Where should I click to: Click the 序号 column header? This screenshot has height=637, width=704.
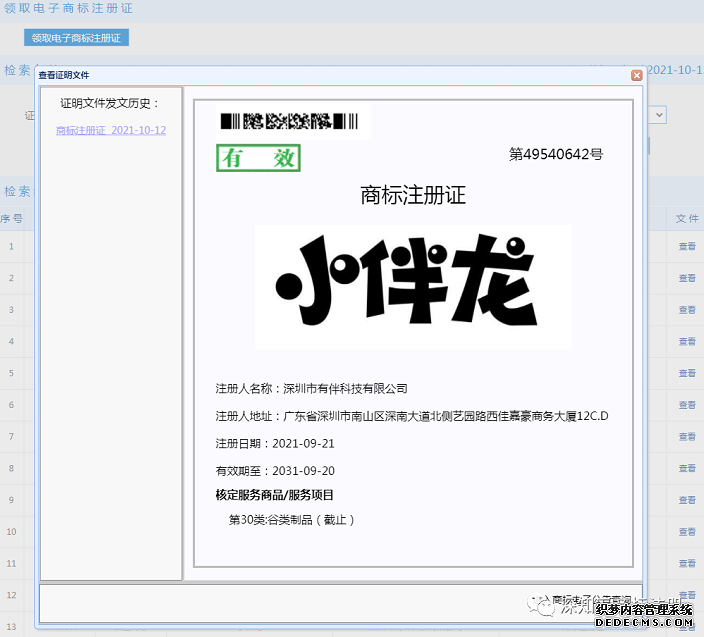point(11,219)
